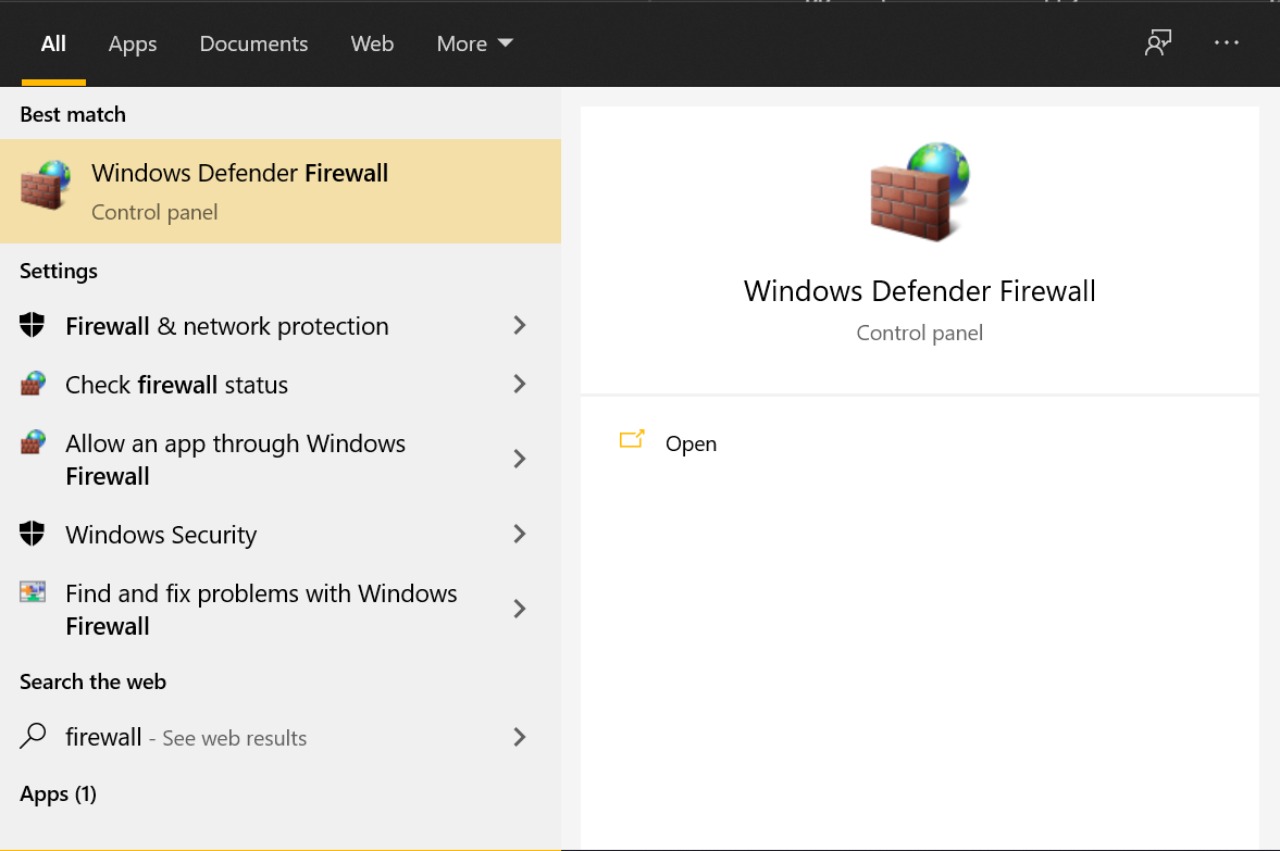Switch to the All tab
Screen dimensions: 1280x851
[x=53, y=44]
